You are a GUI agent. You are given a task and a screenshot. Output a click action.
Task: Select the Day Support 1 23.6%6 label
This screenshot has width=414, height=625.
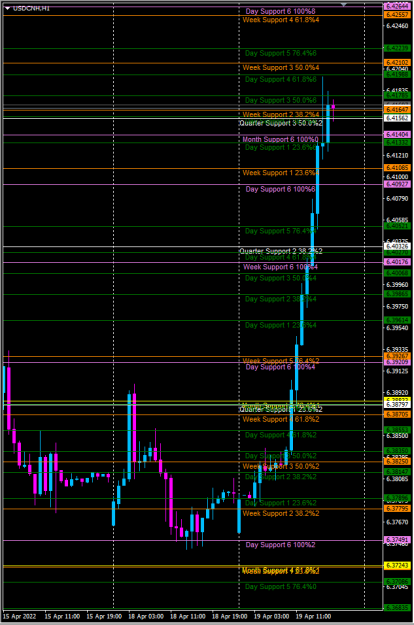281,147
